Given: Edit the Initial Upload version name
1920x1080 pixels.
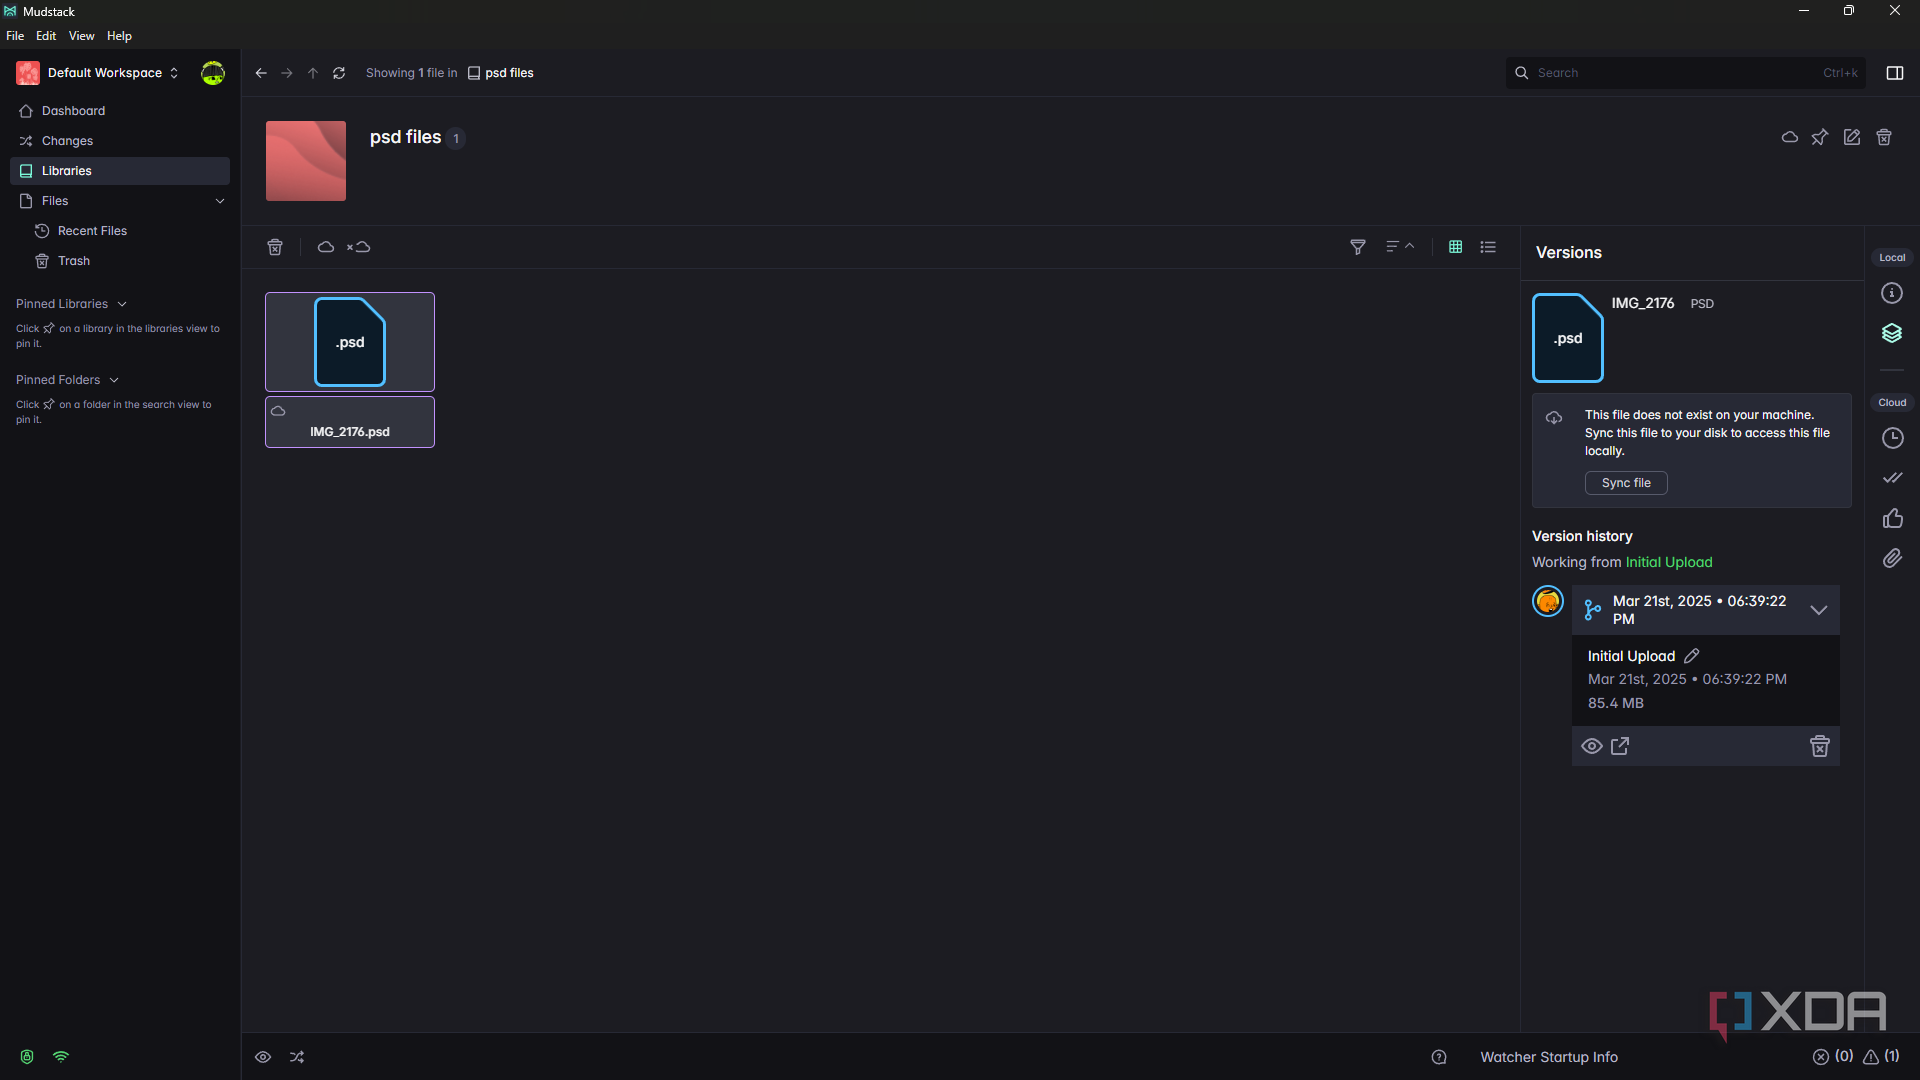Looking at the screenshot, I should (x=1692, y=656).
